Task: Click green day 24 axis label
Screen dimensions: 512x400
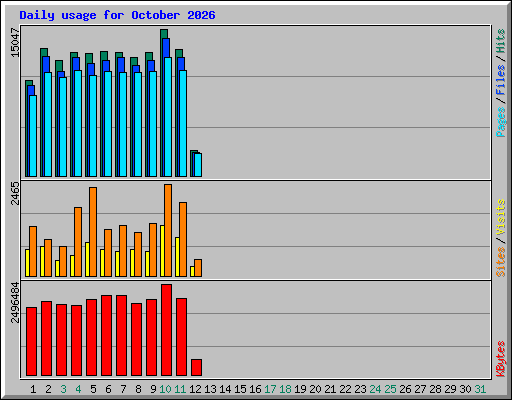Action: (375, 389)
